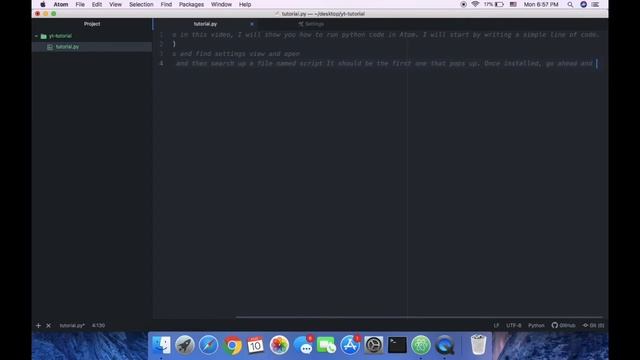
Task: Click the Atom icon in the Dock
Action: 421,345
